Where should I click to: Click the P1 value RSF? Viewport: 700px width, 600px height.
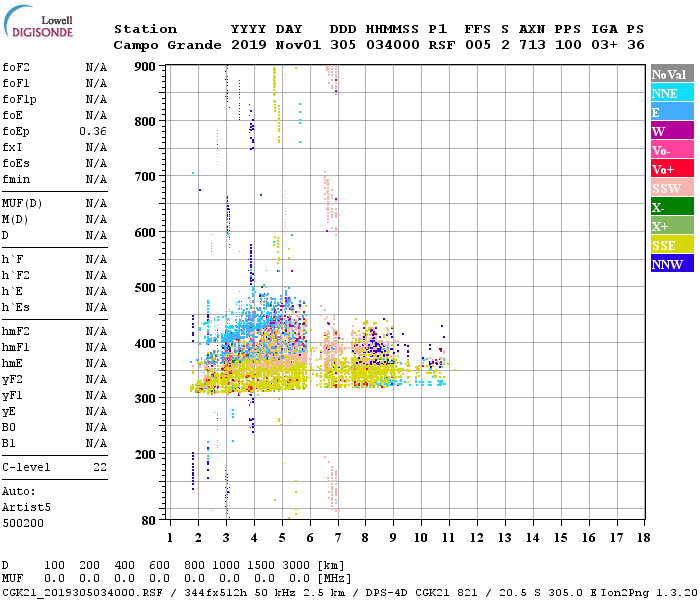click(442, 45)
